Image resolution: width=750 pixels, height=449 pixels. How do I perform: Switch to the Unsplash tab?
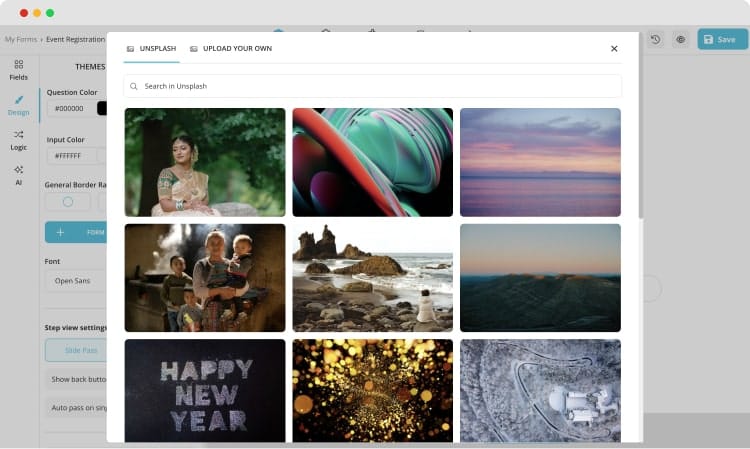pos(150,48)
